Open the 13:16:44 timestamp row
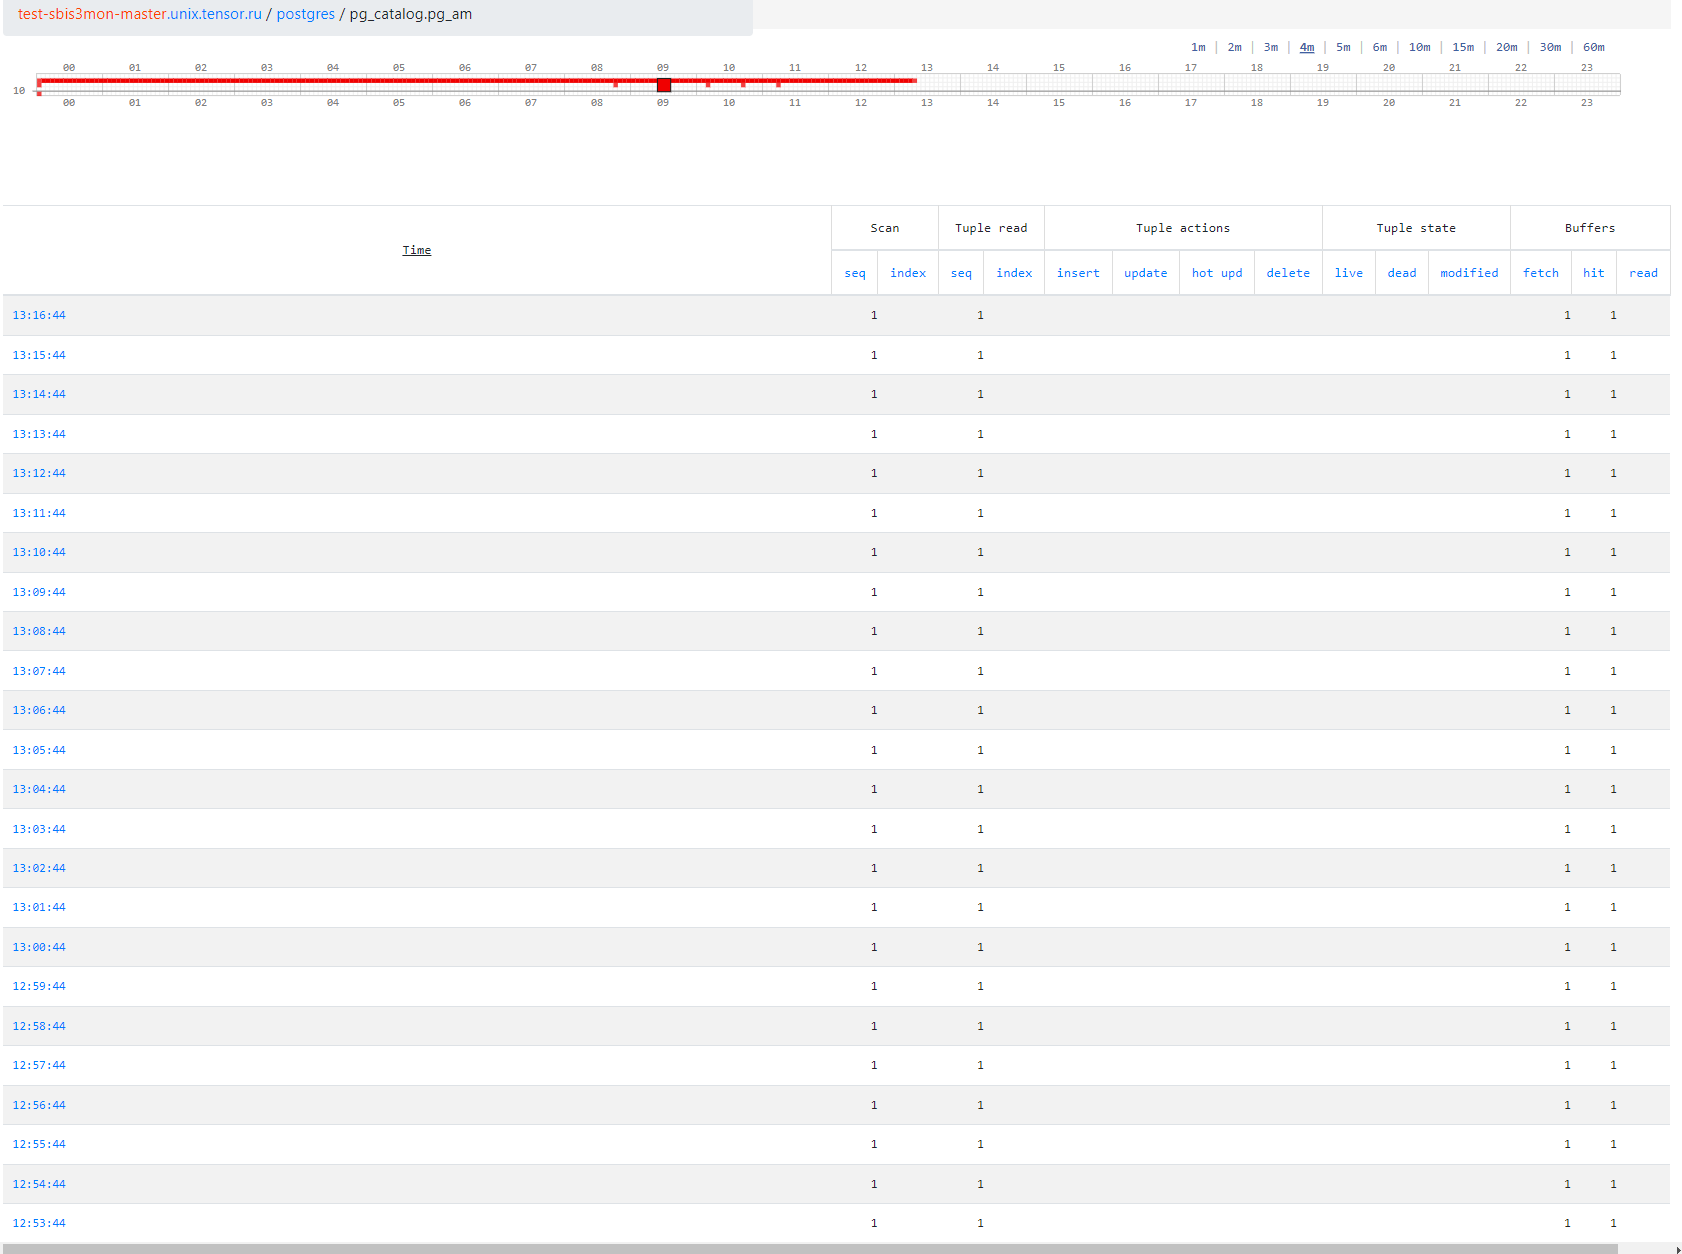This screenshot has width=1682, height=1254. coord(39,315)
